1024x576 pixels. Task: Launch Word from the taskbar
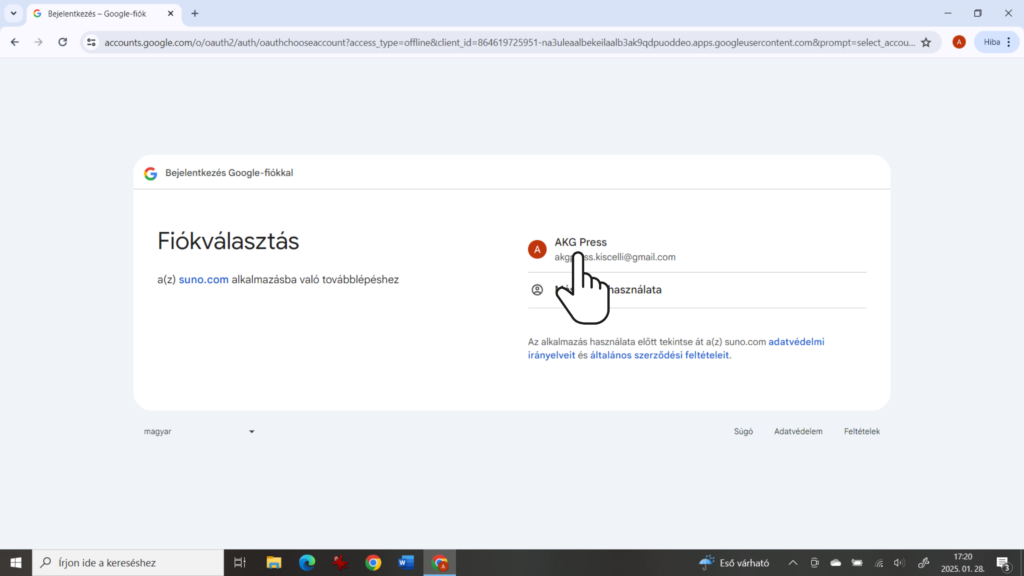coord(406,562)
